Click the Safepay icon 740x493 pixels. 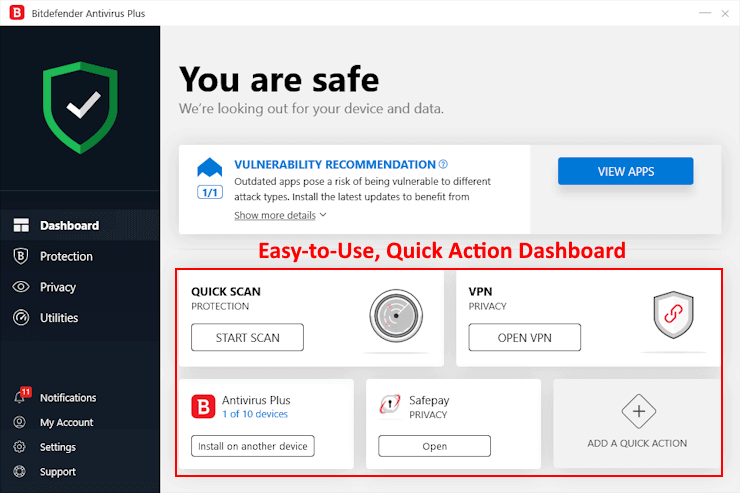click(x=389, y=404)
